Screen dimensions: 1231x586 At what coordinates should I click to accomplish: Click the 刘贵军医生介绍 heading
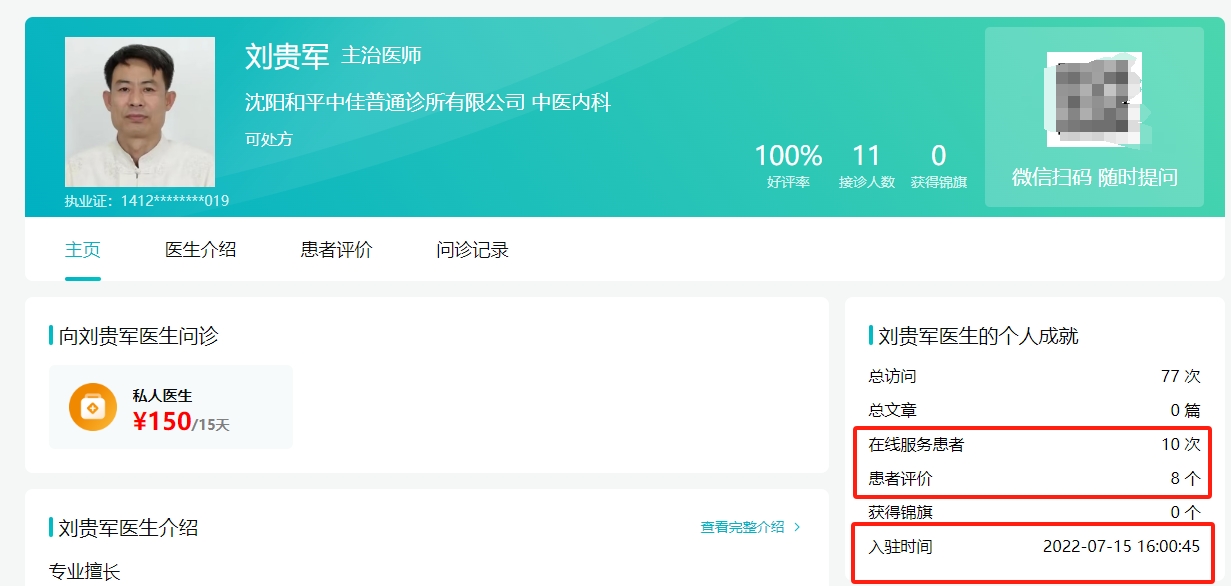click(128, 528)
